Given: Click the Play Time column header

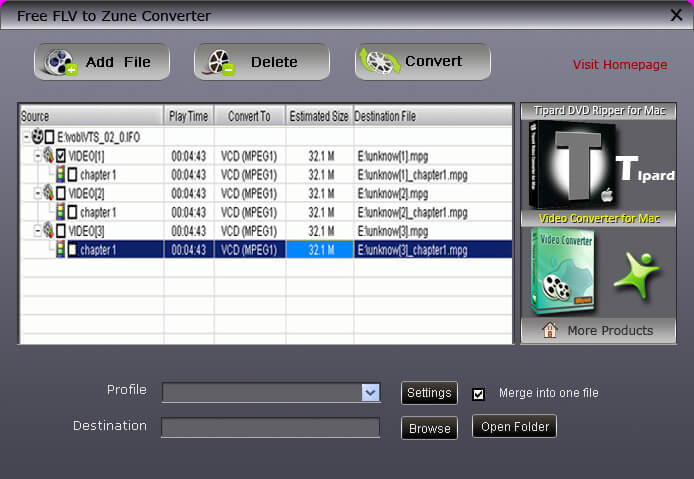Looking at the screenshot, I should (189, 117).
